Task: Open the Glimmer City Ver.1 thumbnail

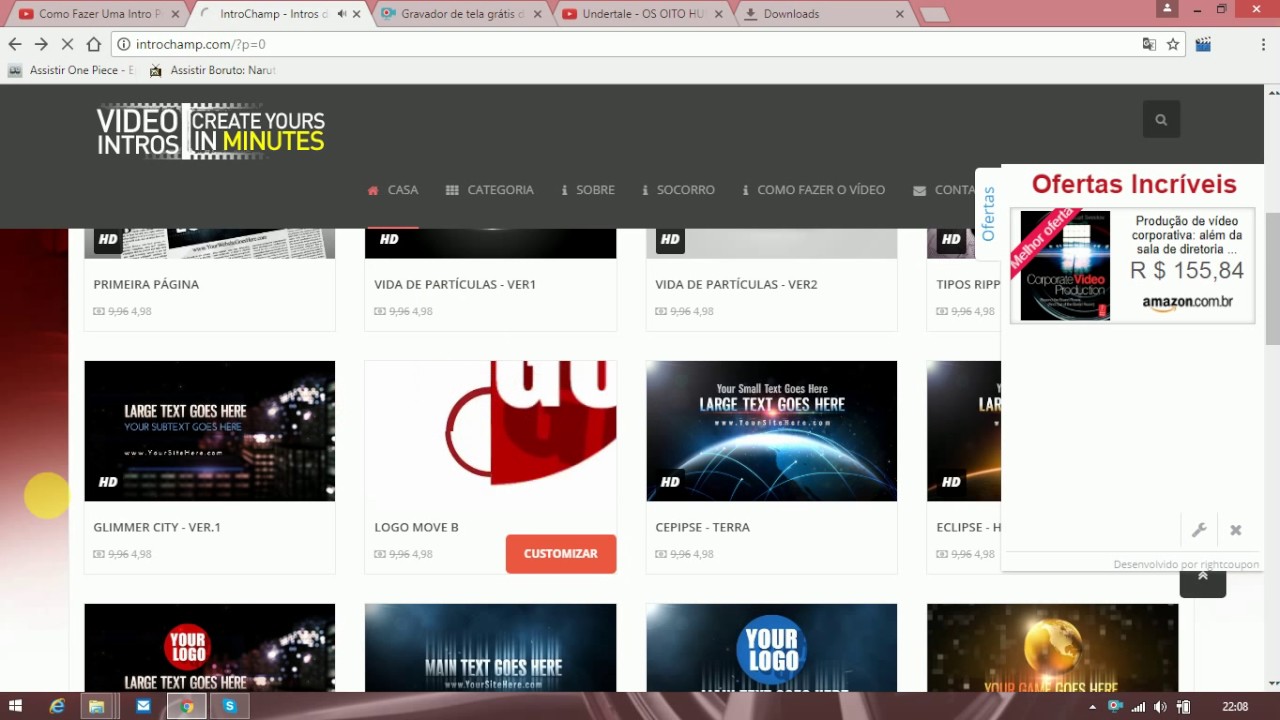Action: coord(210,431)
